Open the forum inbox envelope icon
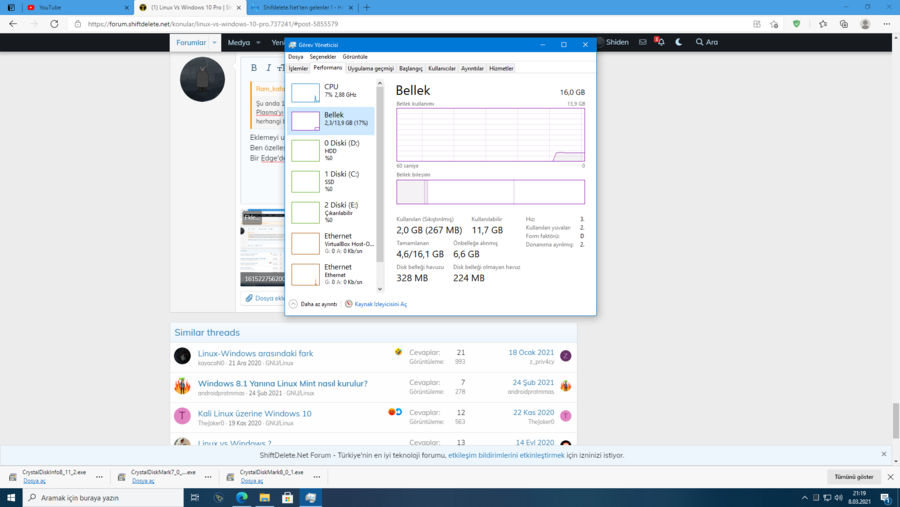The height and width of the screenshot is (507, 900). (x=642, y=42)
